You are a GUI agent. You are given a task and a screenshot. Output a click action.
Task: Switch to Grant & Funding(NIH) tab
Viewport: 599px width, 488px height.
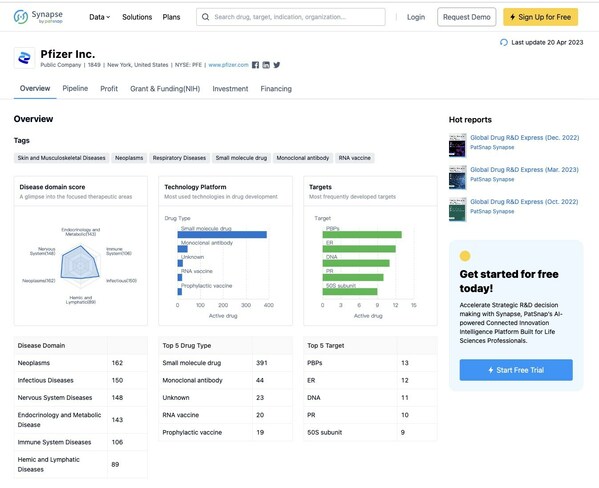tap(165, 89)
